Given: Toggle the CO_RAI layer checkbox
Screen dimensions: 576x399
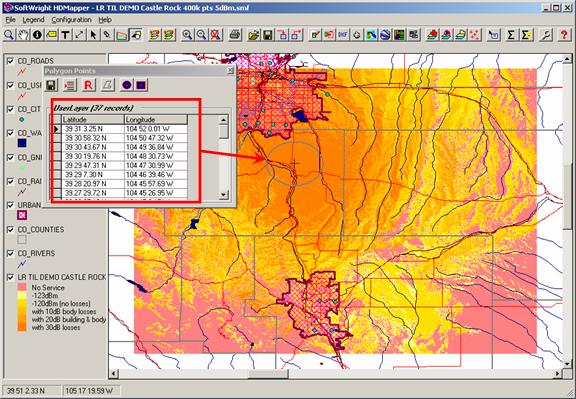Looking at the screenshot, I should point(10,181).
